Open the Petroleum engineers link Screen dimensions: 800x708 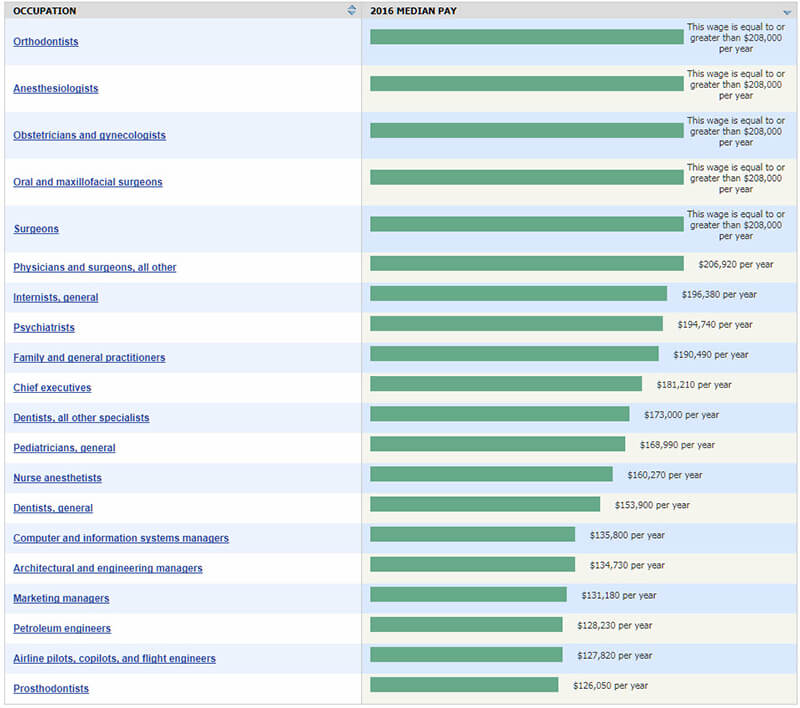point(62,628)
